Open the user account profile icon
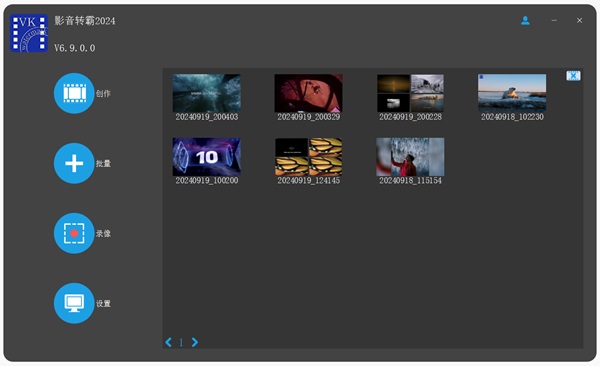Screen dimensions: 600x366 525,20
